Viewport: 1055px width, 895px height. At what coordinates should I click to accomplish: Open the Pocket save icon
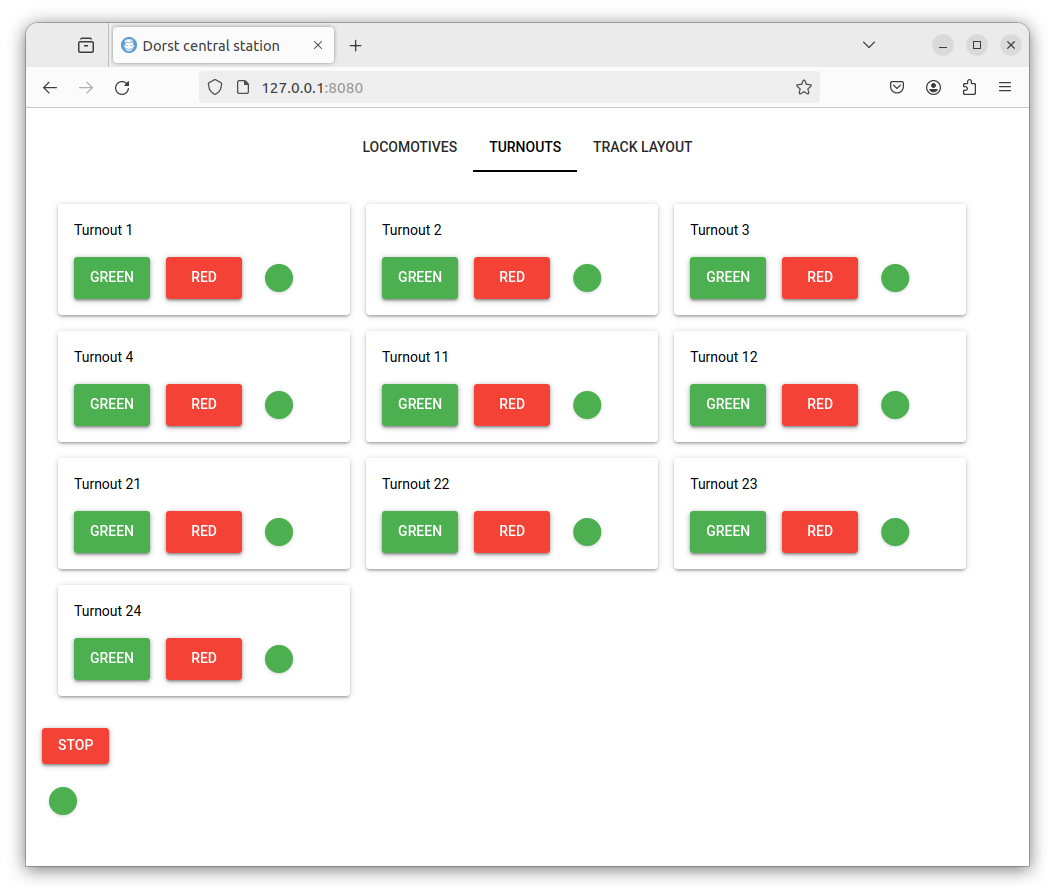click(x=897, y=88)
